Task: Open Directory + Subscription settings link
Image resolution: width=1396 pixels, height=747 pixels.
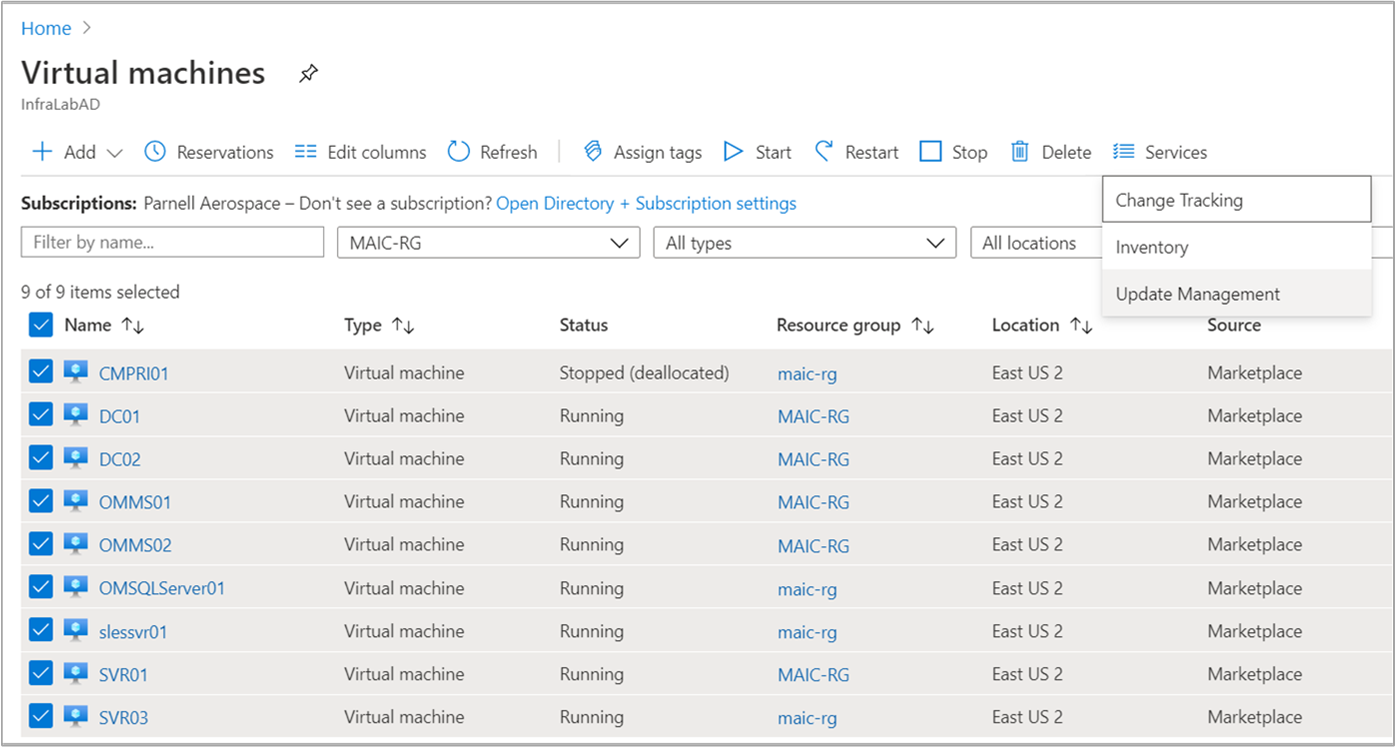Action: (646, 203)
